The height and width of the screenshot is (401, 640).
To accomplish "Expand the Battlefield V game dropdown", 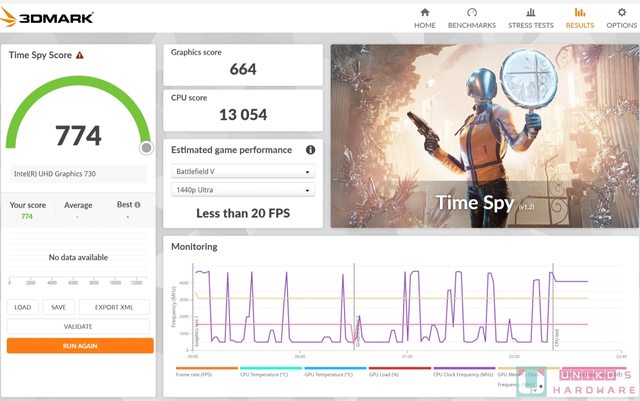I will point(242,171).
